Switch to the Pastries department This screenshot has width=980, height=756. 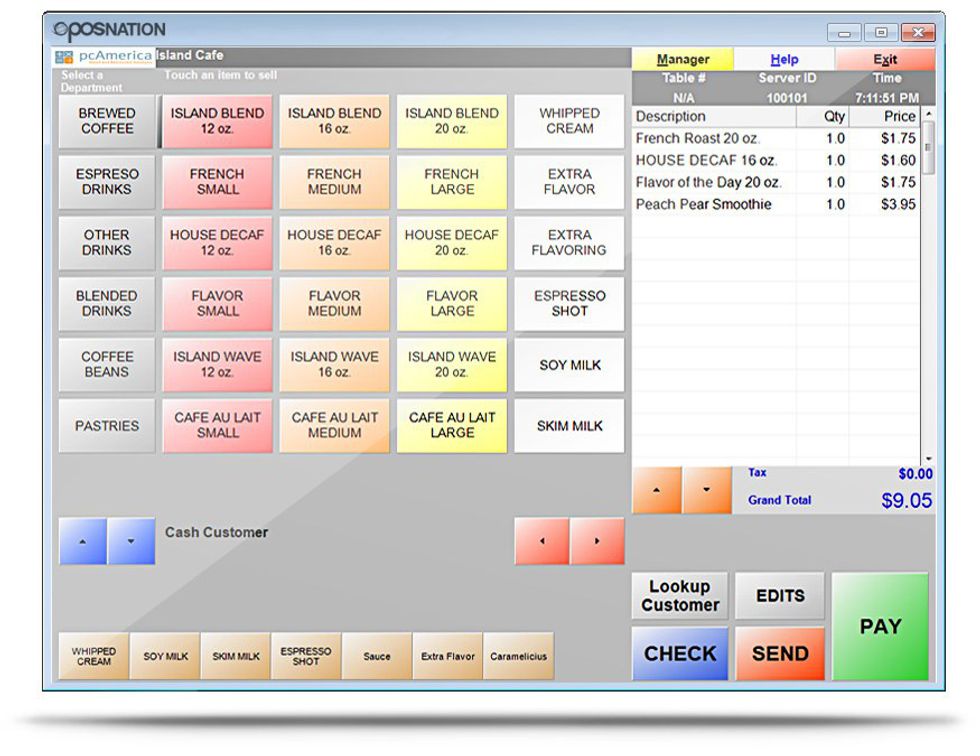[107, 426]
